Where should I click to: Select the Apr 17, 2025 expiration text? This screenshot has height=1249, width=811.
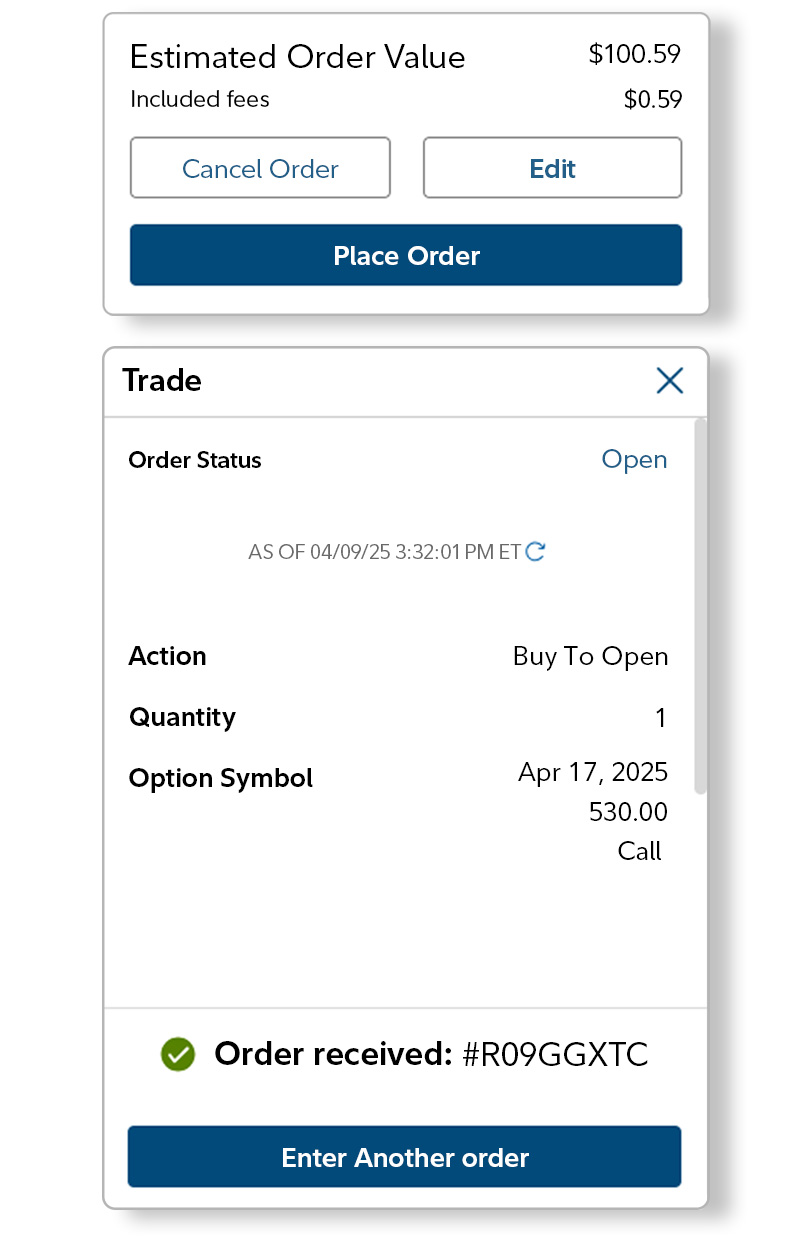pyautogui.click(x=592, y=772)
